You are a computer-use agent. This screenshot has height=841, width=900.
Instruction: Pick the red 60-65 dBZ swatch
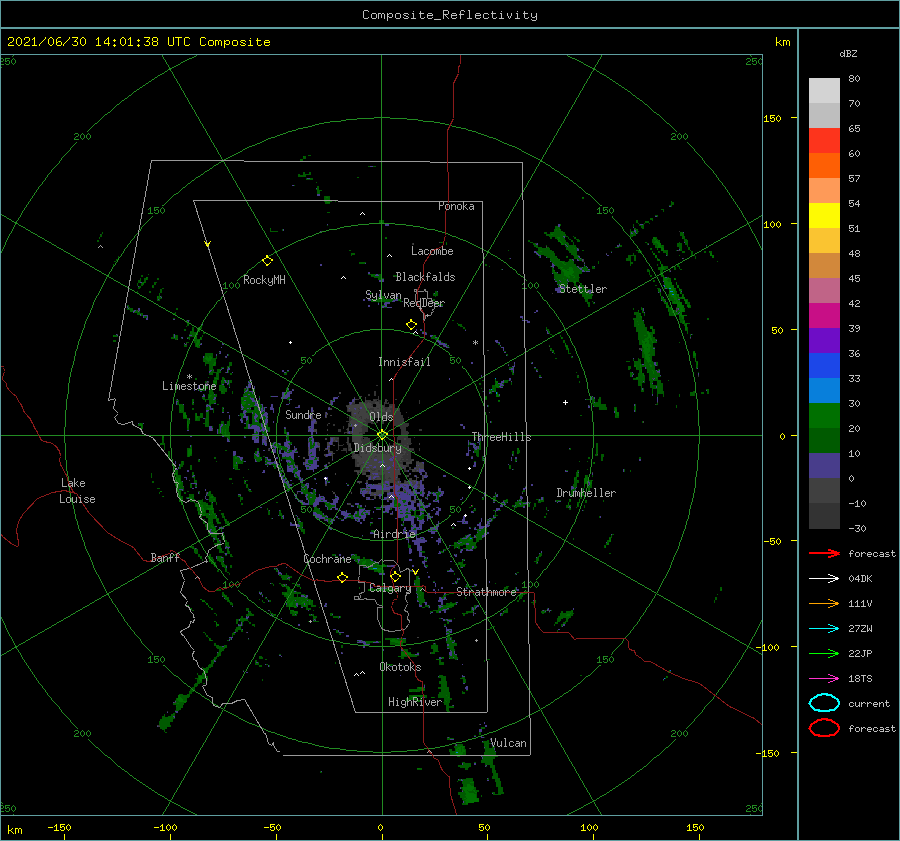click(x=824, y=141)
